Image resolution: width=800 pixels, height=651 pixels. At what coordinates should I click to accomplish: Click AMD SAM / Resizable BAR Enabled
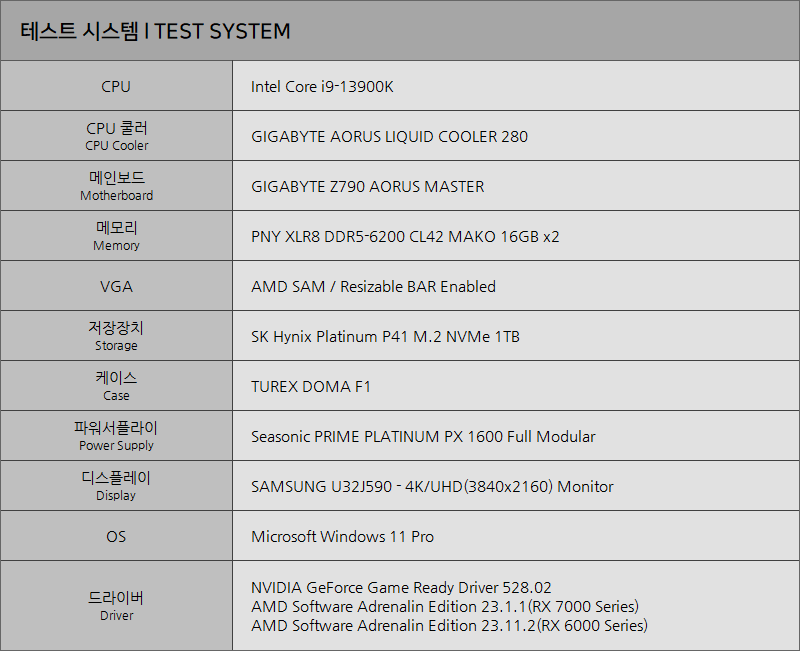click(x=373, y=287)
